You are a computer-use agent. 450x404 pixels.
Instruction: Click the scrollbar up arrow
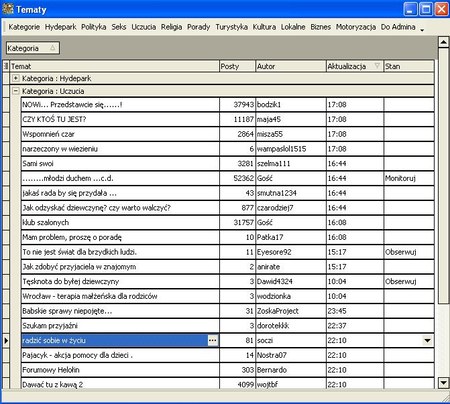point(443,42)
